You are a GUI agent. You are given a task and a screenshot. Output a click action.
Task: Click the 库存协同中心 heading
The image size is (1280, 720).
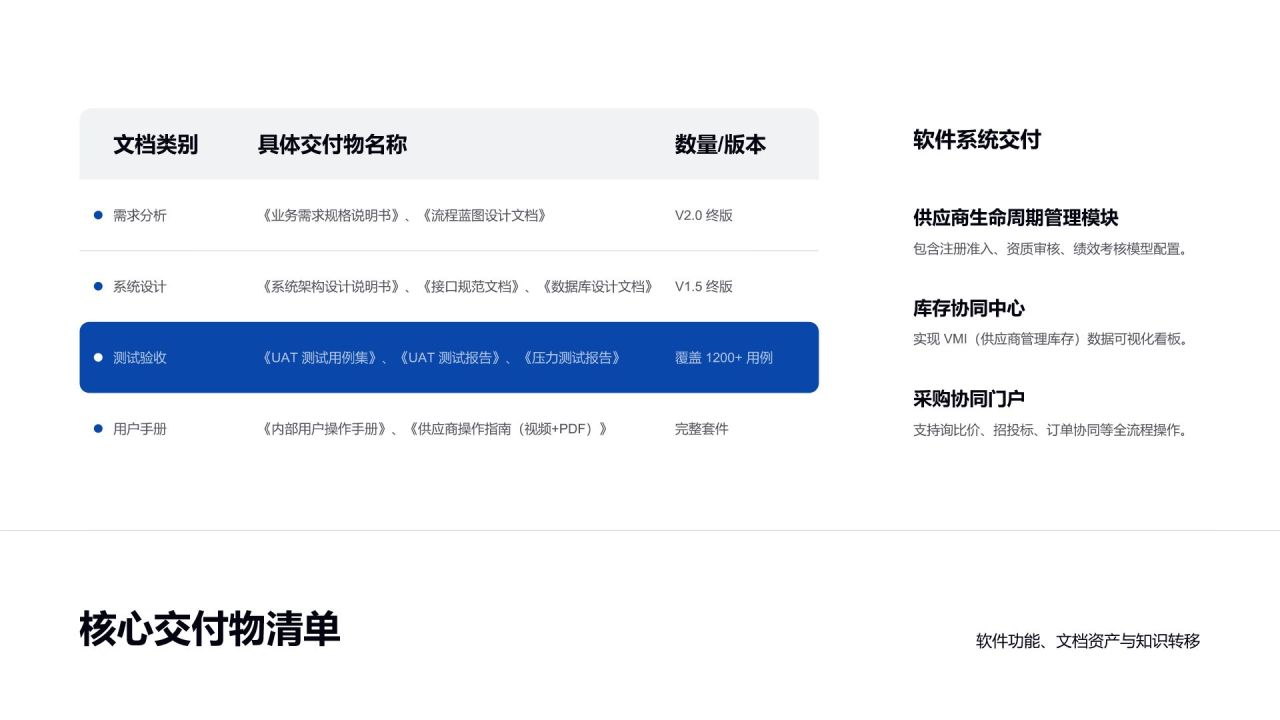tap(969, 308)
